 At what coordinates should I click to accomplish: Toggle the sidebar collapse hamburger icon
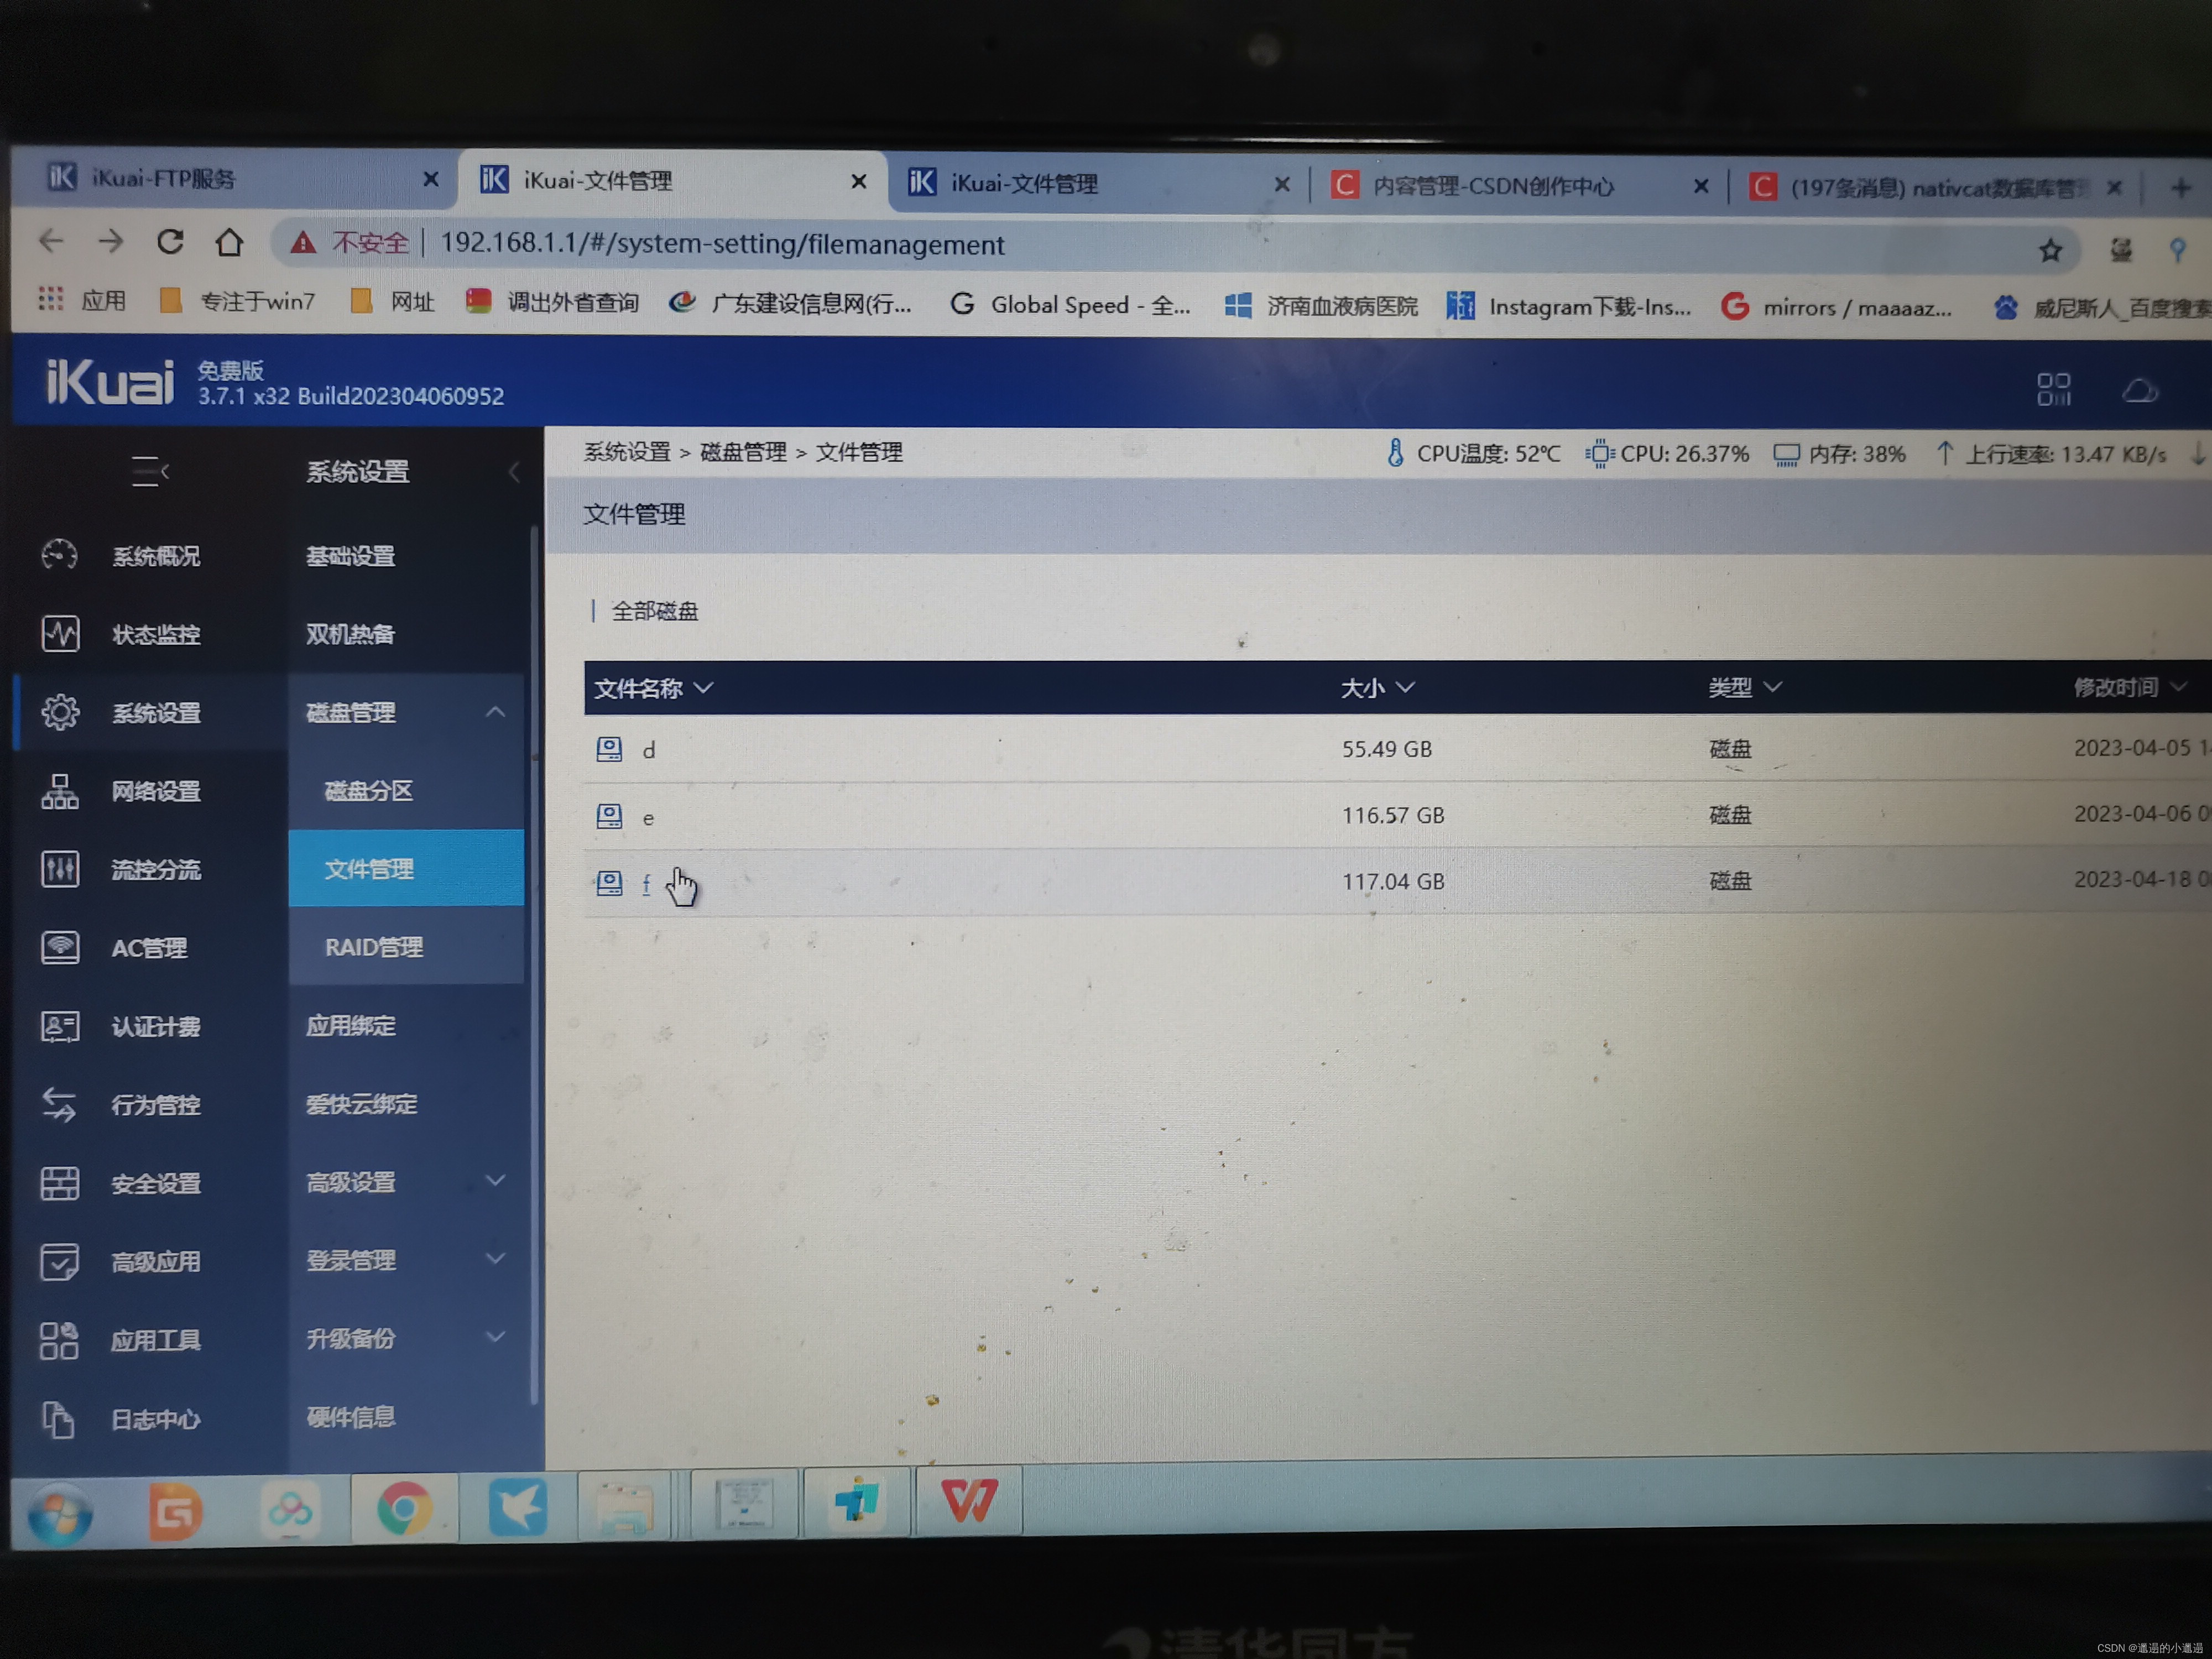[150, 471]
